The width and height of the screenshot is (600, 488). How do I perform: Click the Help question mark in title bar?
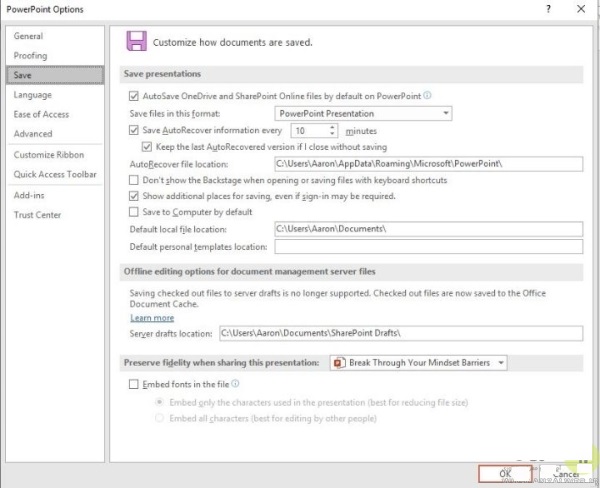point(548,9)
